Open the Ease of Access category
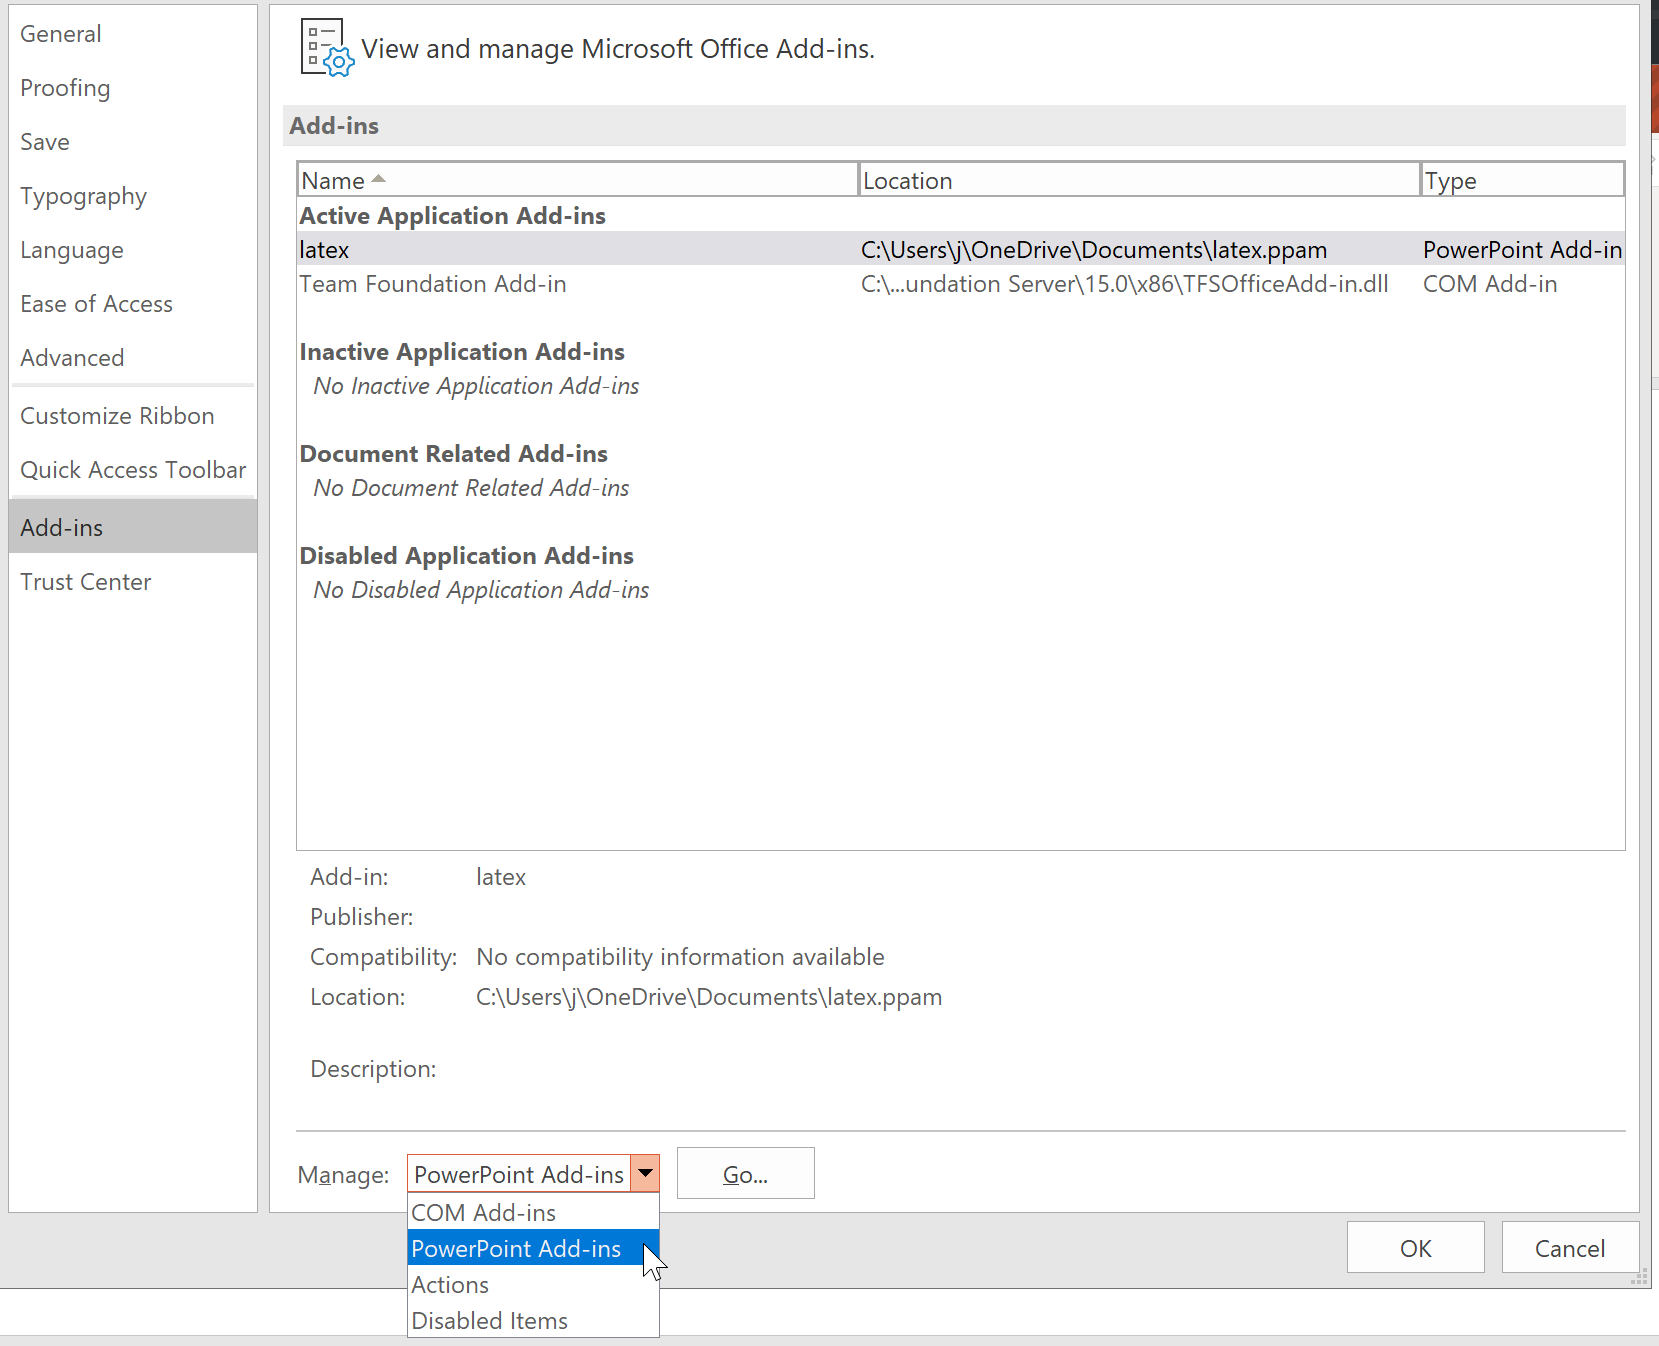 click(x=96, y=304)
